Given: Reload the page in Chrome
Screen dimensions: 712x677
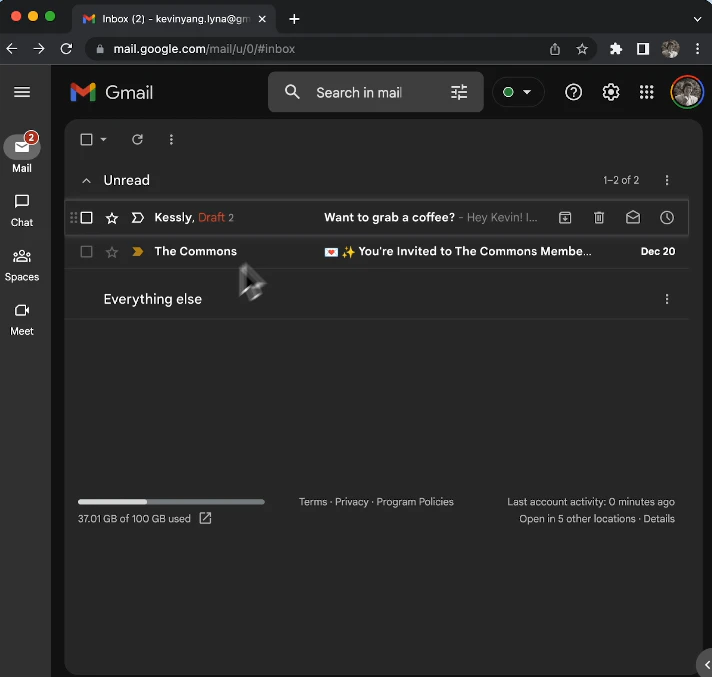Looking at the screenshot, I should [66, 49].
